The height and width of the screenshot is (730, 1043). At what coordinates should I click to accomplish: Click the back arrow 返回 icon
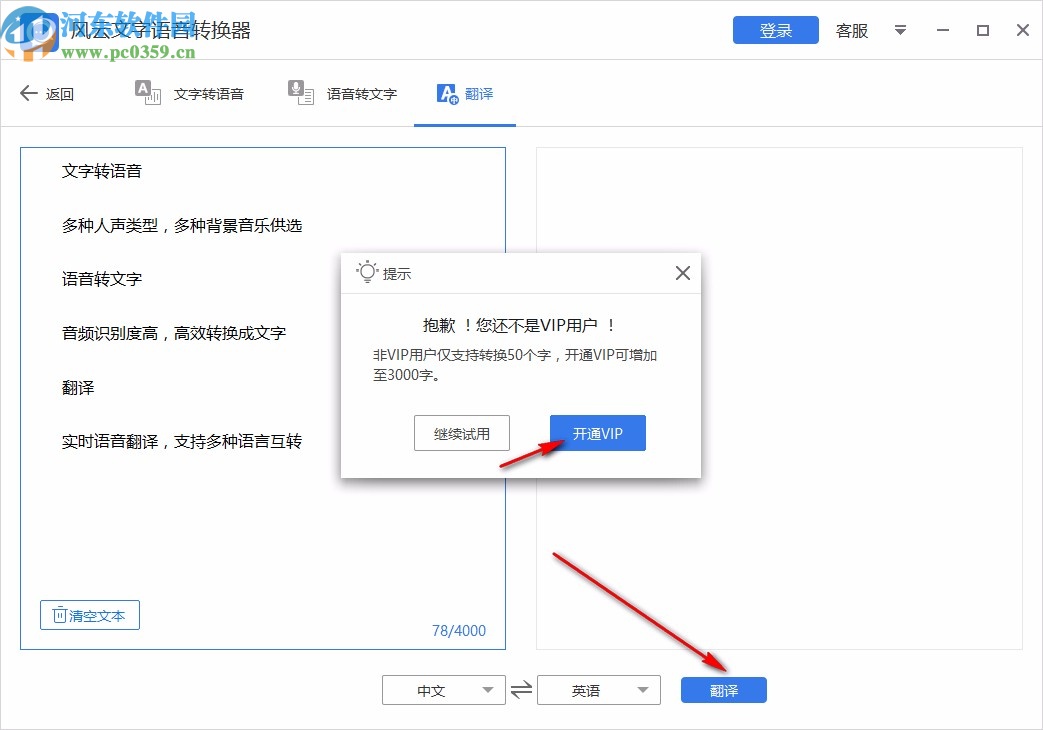pos(27,93)
